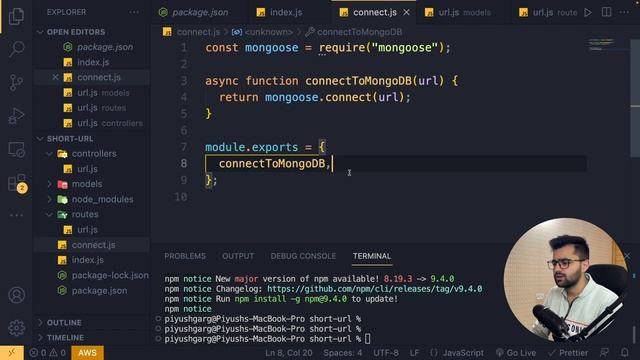Open the Remote Explorer view
Image resolution: width=640 pixels, height=360 pixels.
pyautogui.click(x=16, y=149)
